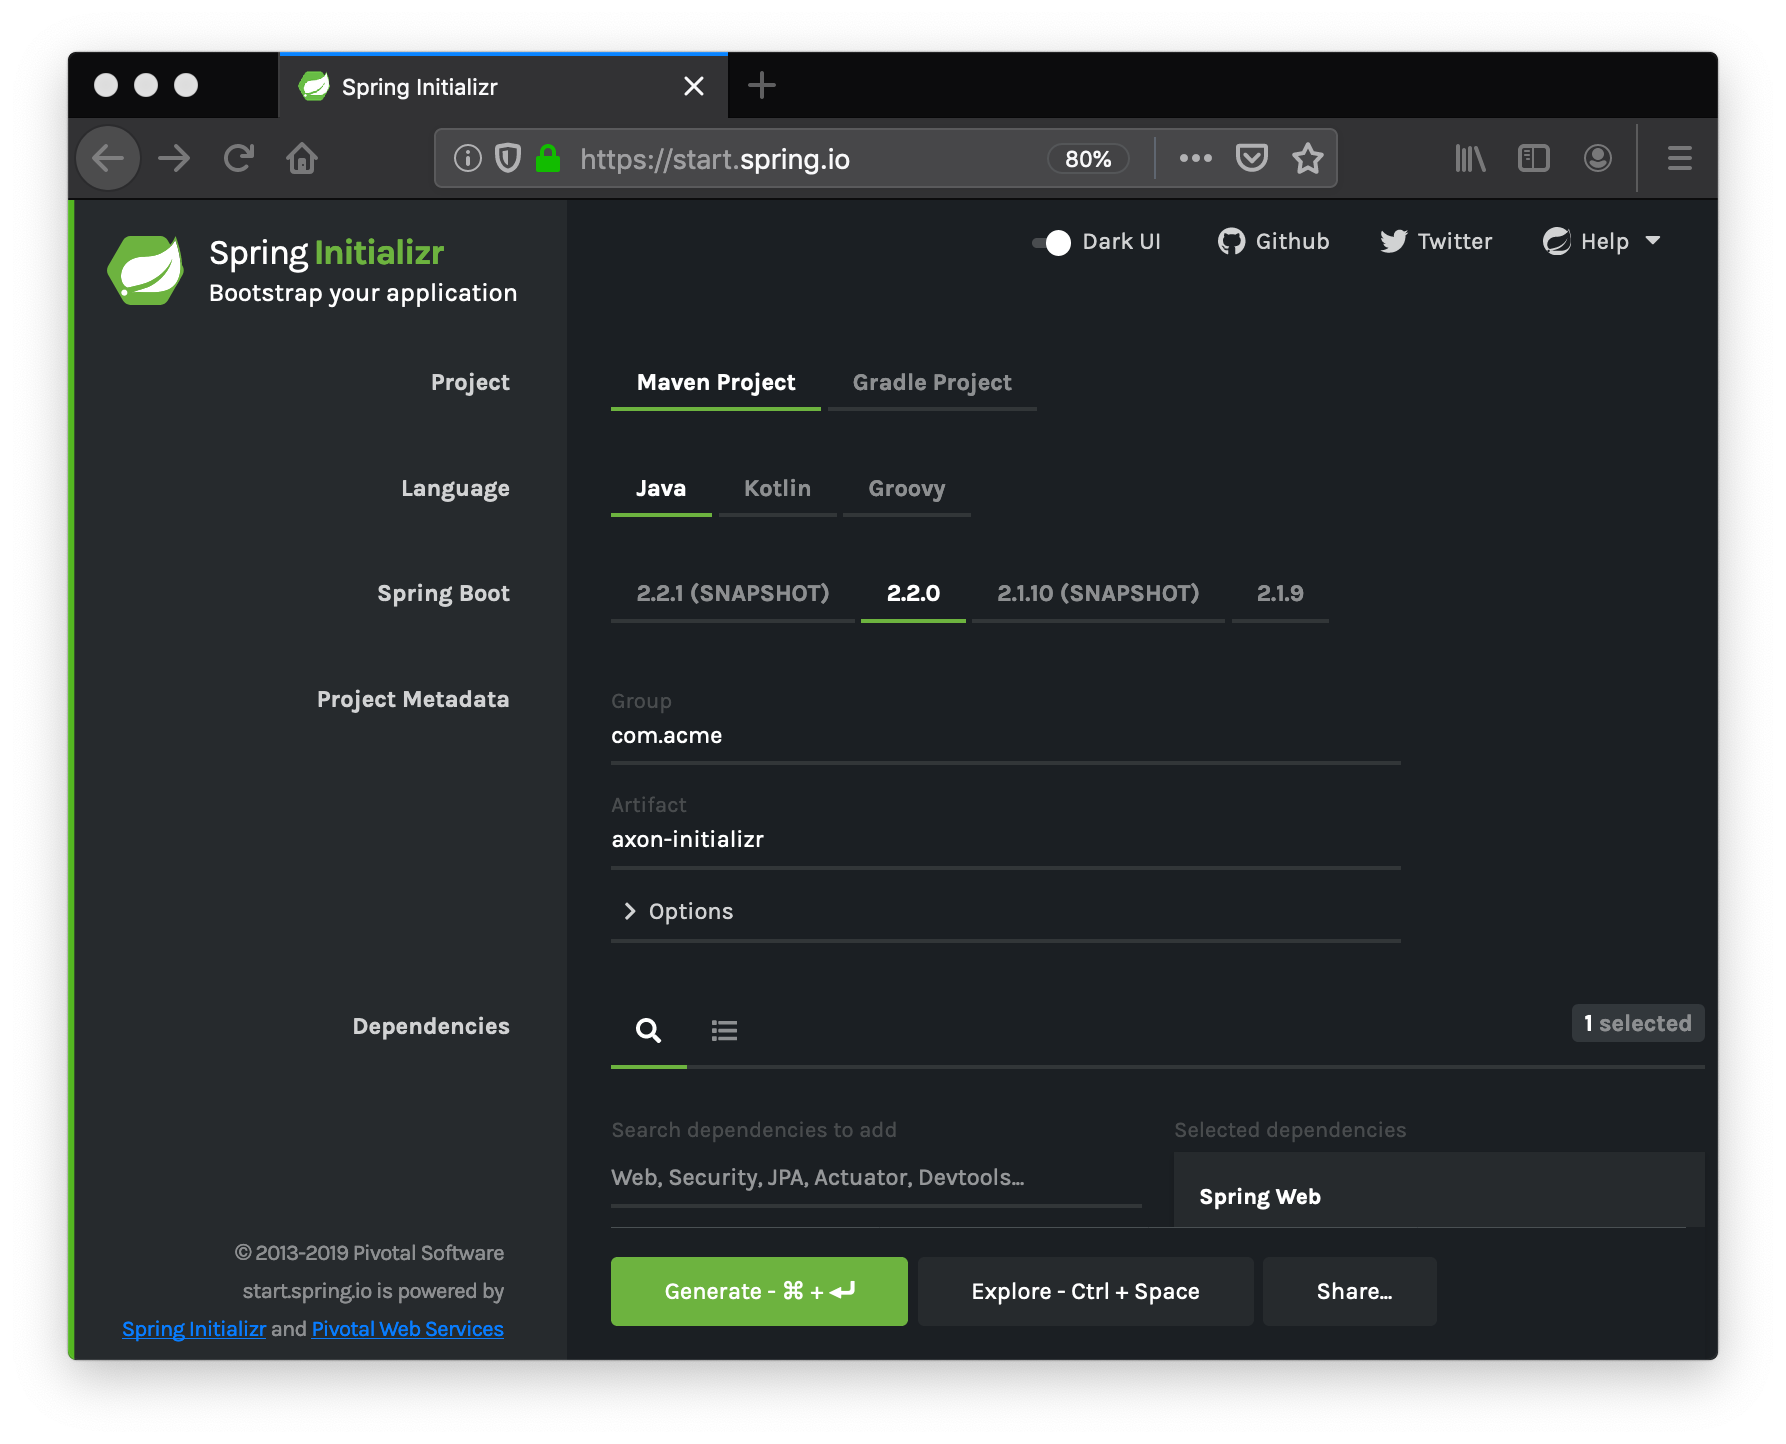The width and height of the screenshot is (1786, 1444).
Task: Select Spring Boot 2.2.1 (SNAPSHOT)
Action: (733, 594)
